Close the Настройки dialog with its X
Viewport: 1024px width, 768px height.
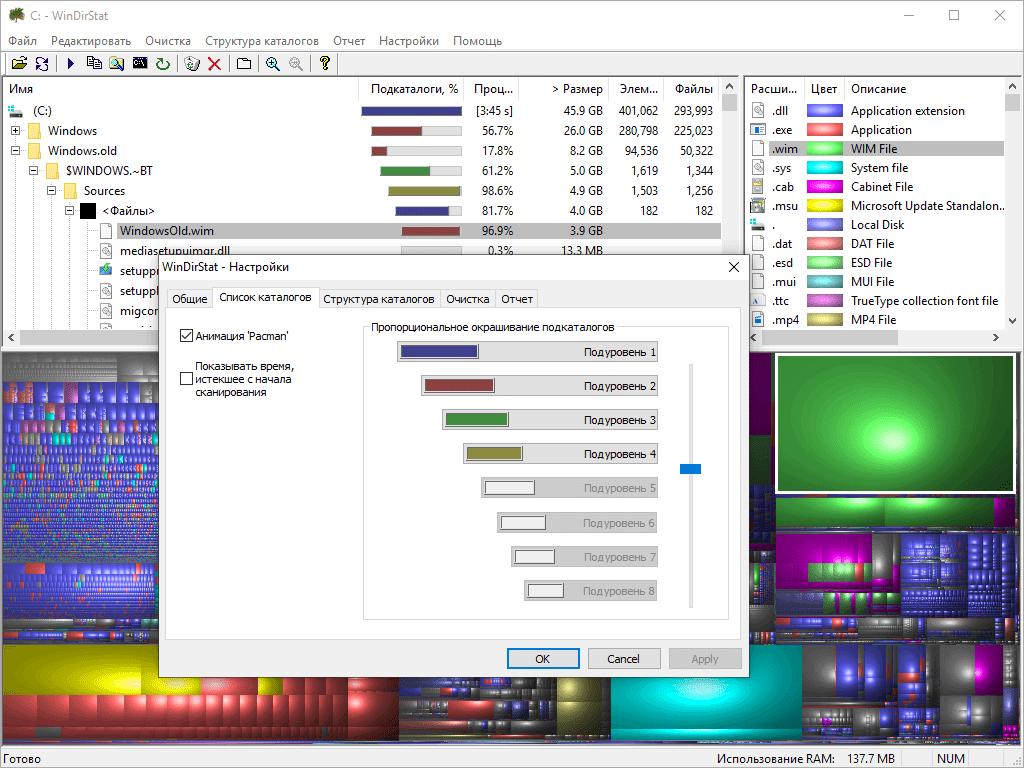[734, 267]
